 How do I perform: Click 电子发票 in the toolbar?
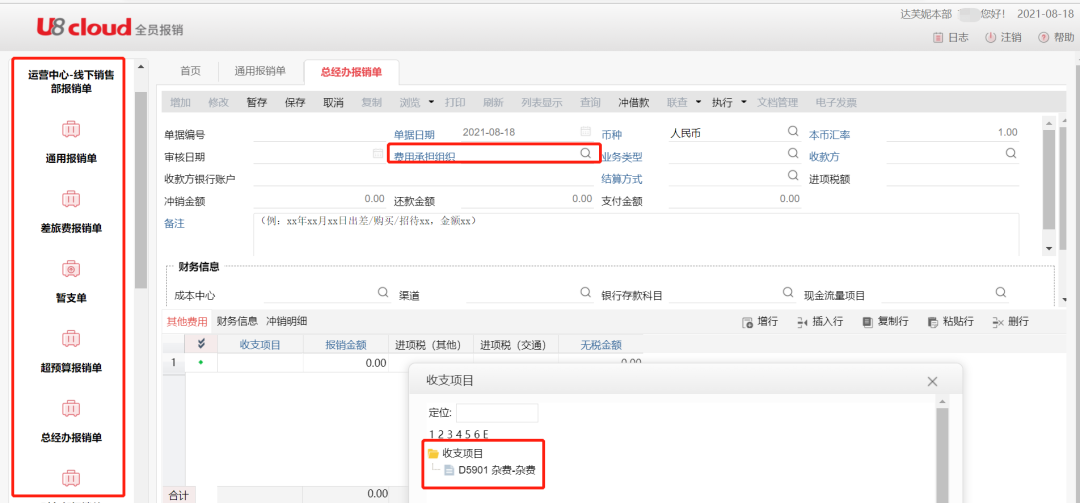coord(836,103)
